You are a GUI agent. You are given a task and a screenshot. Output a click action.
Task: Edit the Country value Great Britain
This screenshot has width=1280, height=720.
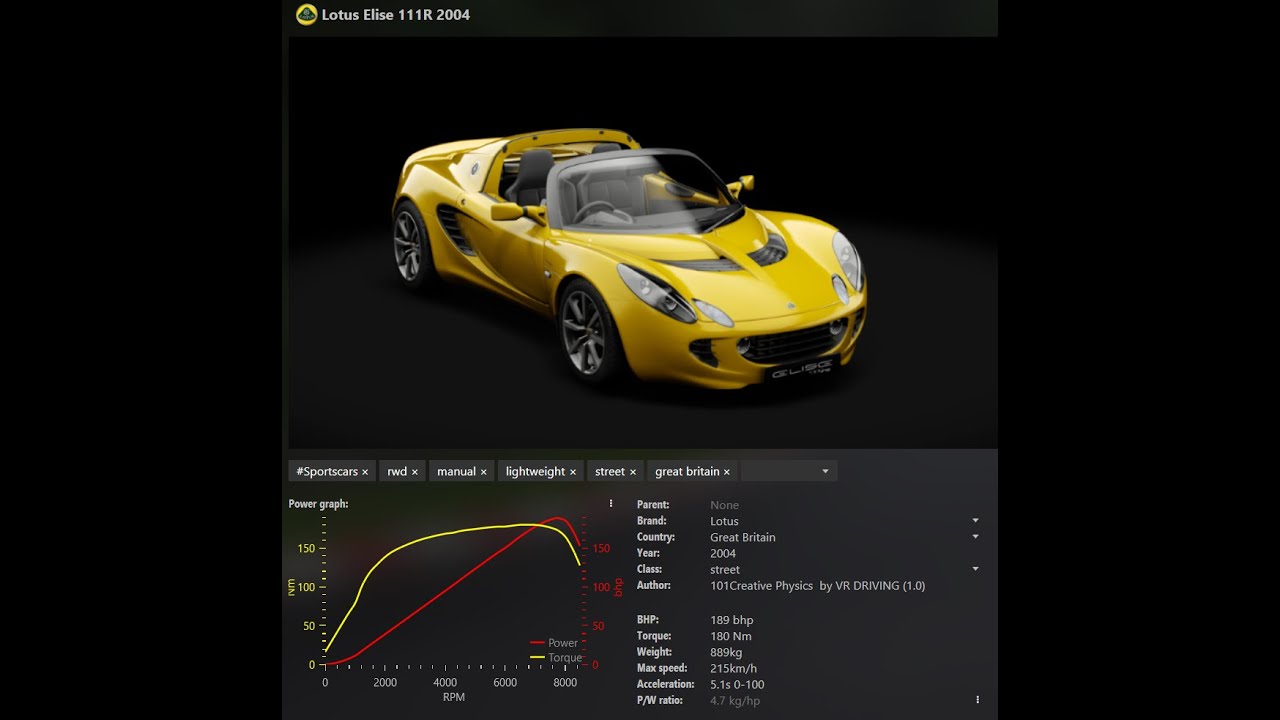(x=743, y=537)
